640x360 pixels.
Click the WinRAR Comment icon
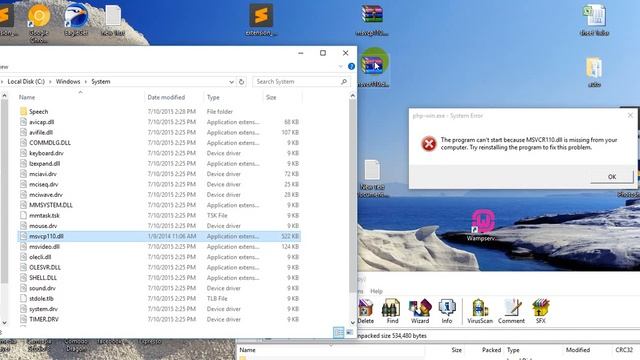click(511, 311)
